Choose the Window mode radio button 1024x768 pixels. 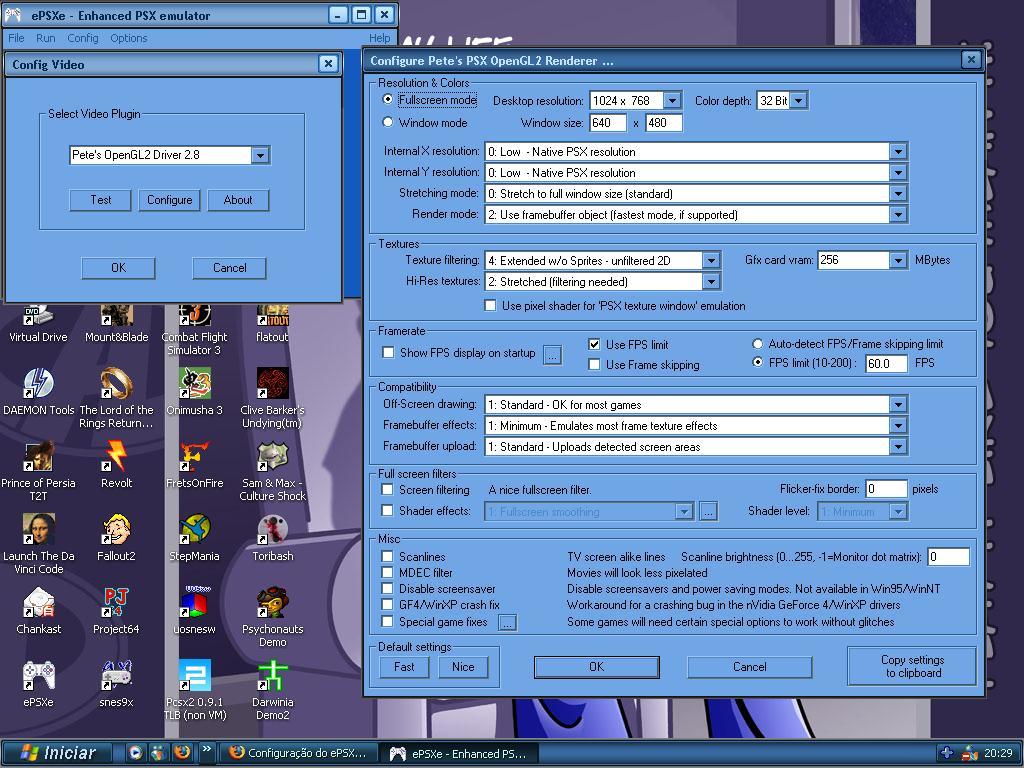[388, 122]
